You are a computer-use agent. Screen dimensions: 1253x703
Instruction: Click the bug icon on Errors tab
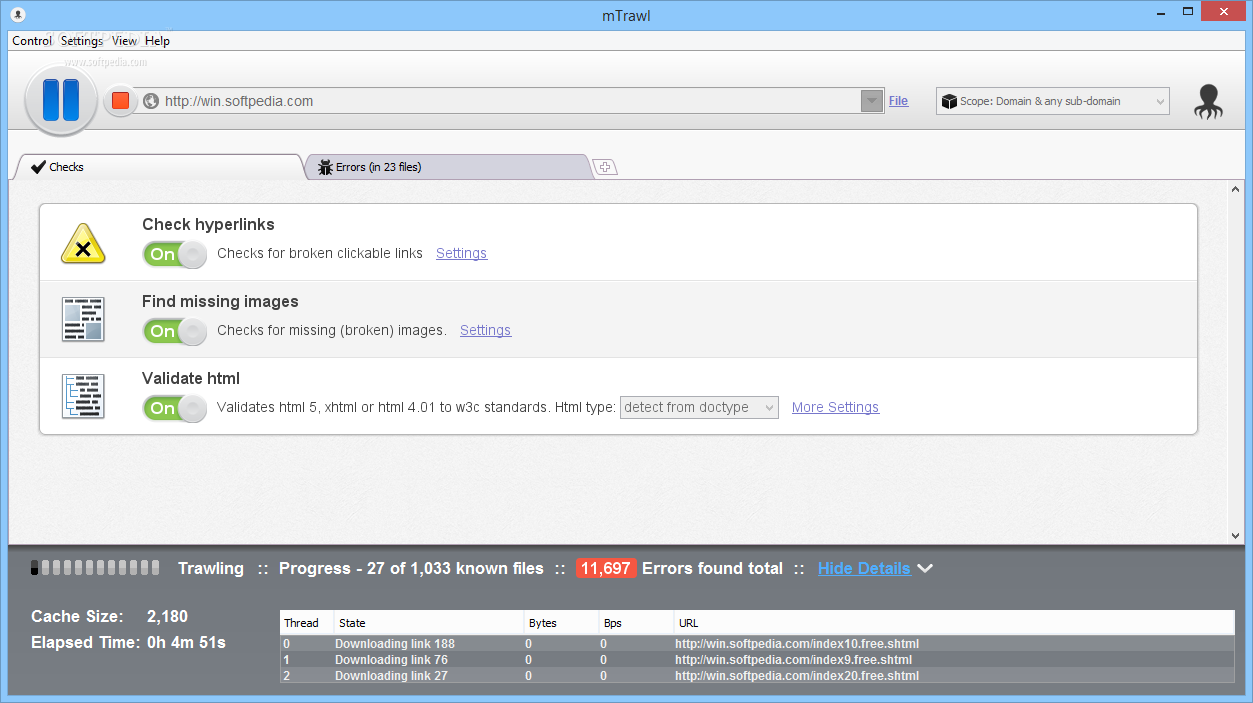pyautogui.click(x=325, y=167)
